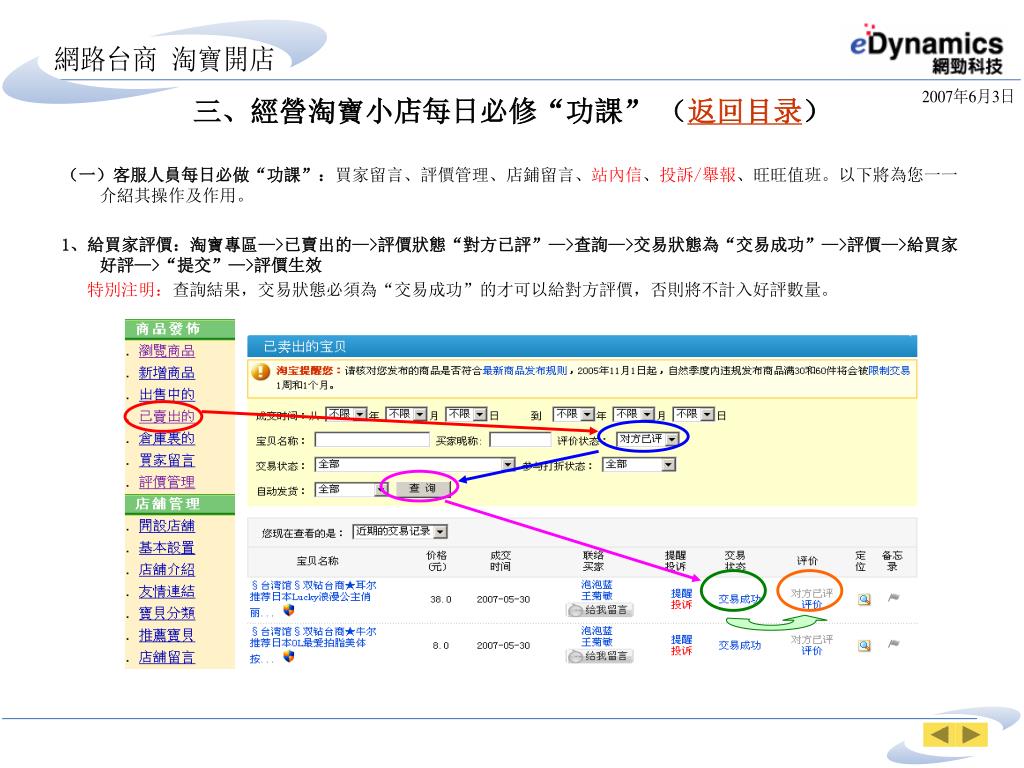Open 店舖留言 in the sidebar
1024x768 pixels.
pos(167,657)
